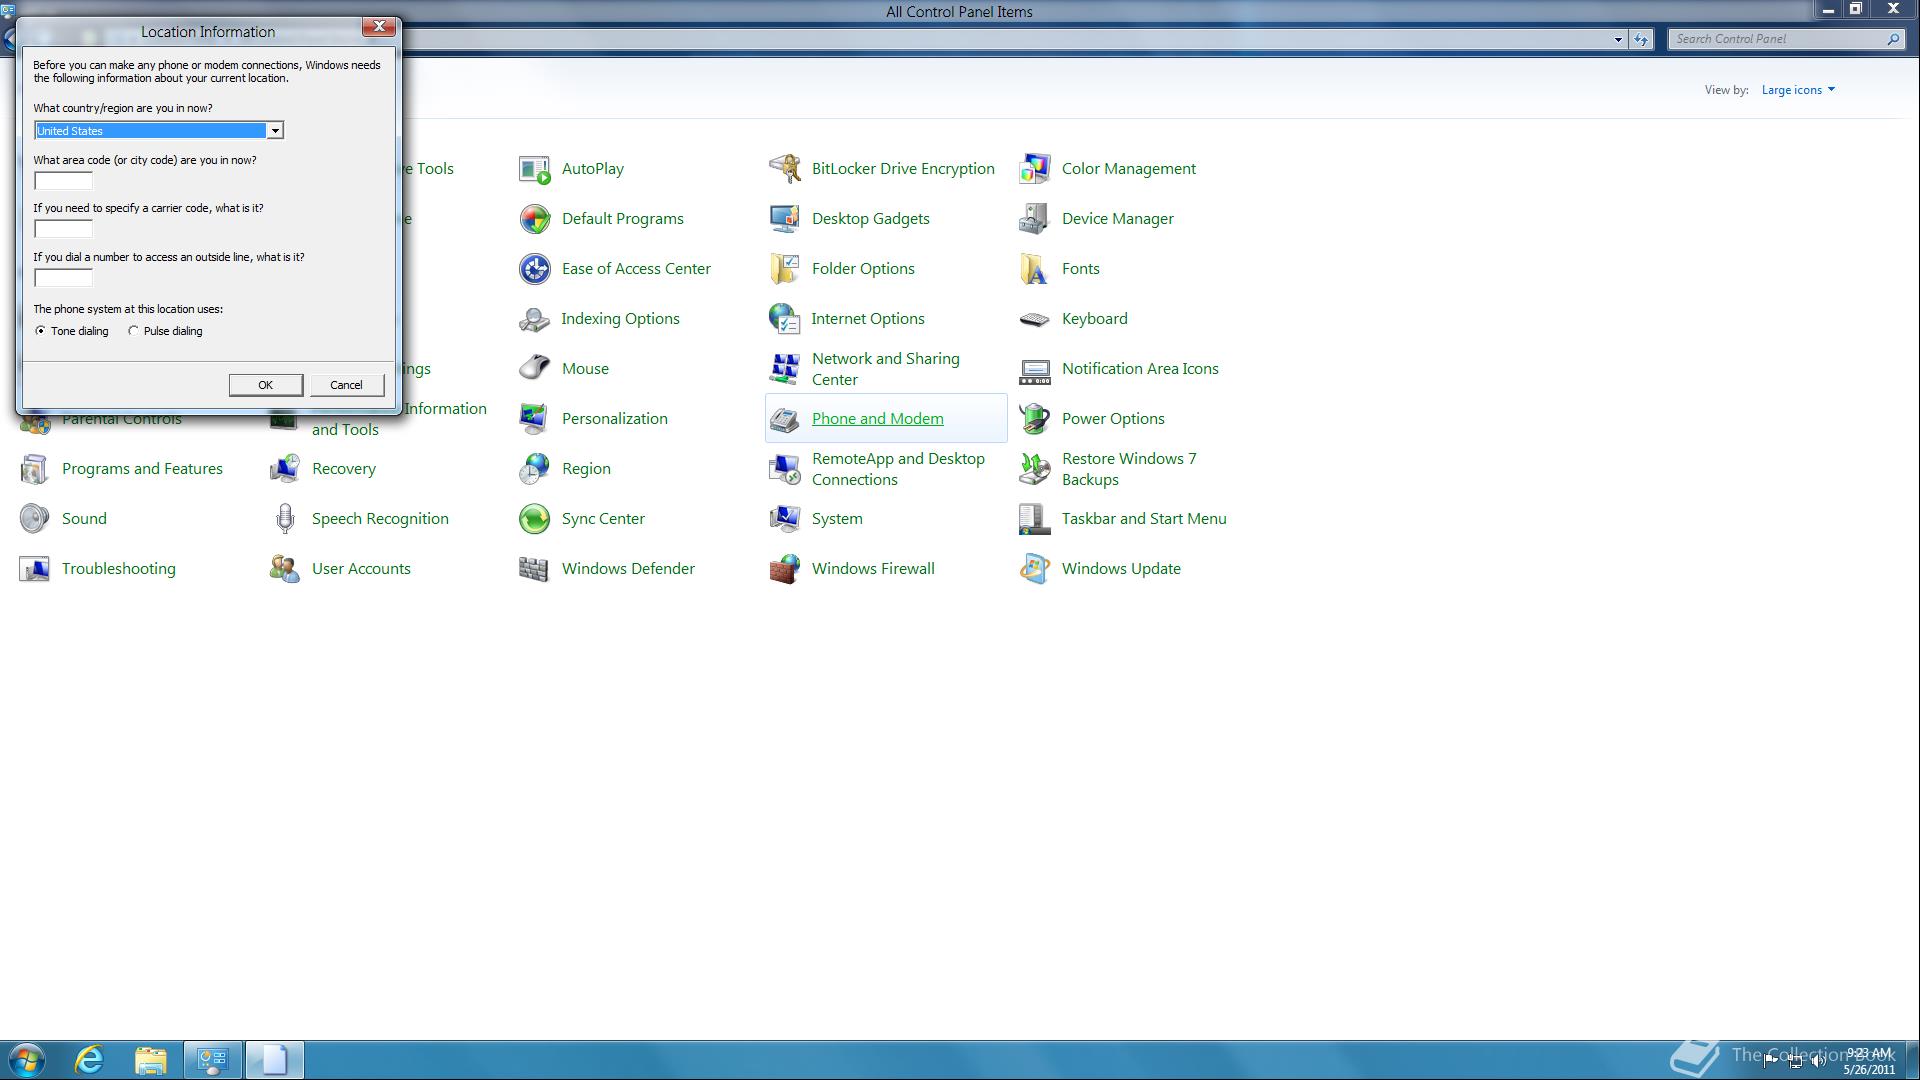The width and height of the screenshot is (1920, 1080).
Task: Open country/region dropdown showing United States
Action: click(x=159, y=131)
